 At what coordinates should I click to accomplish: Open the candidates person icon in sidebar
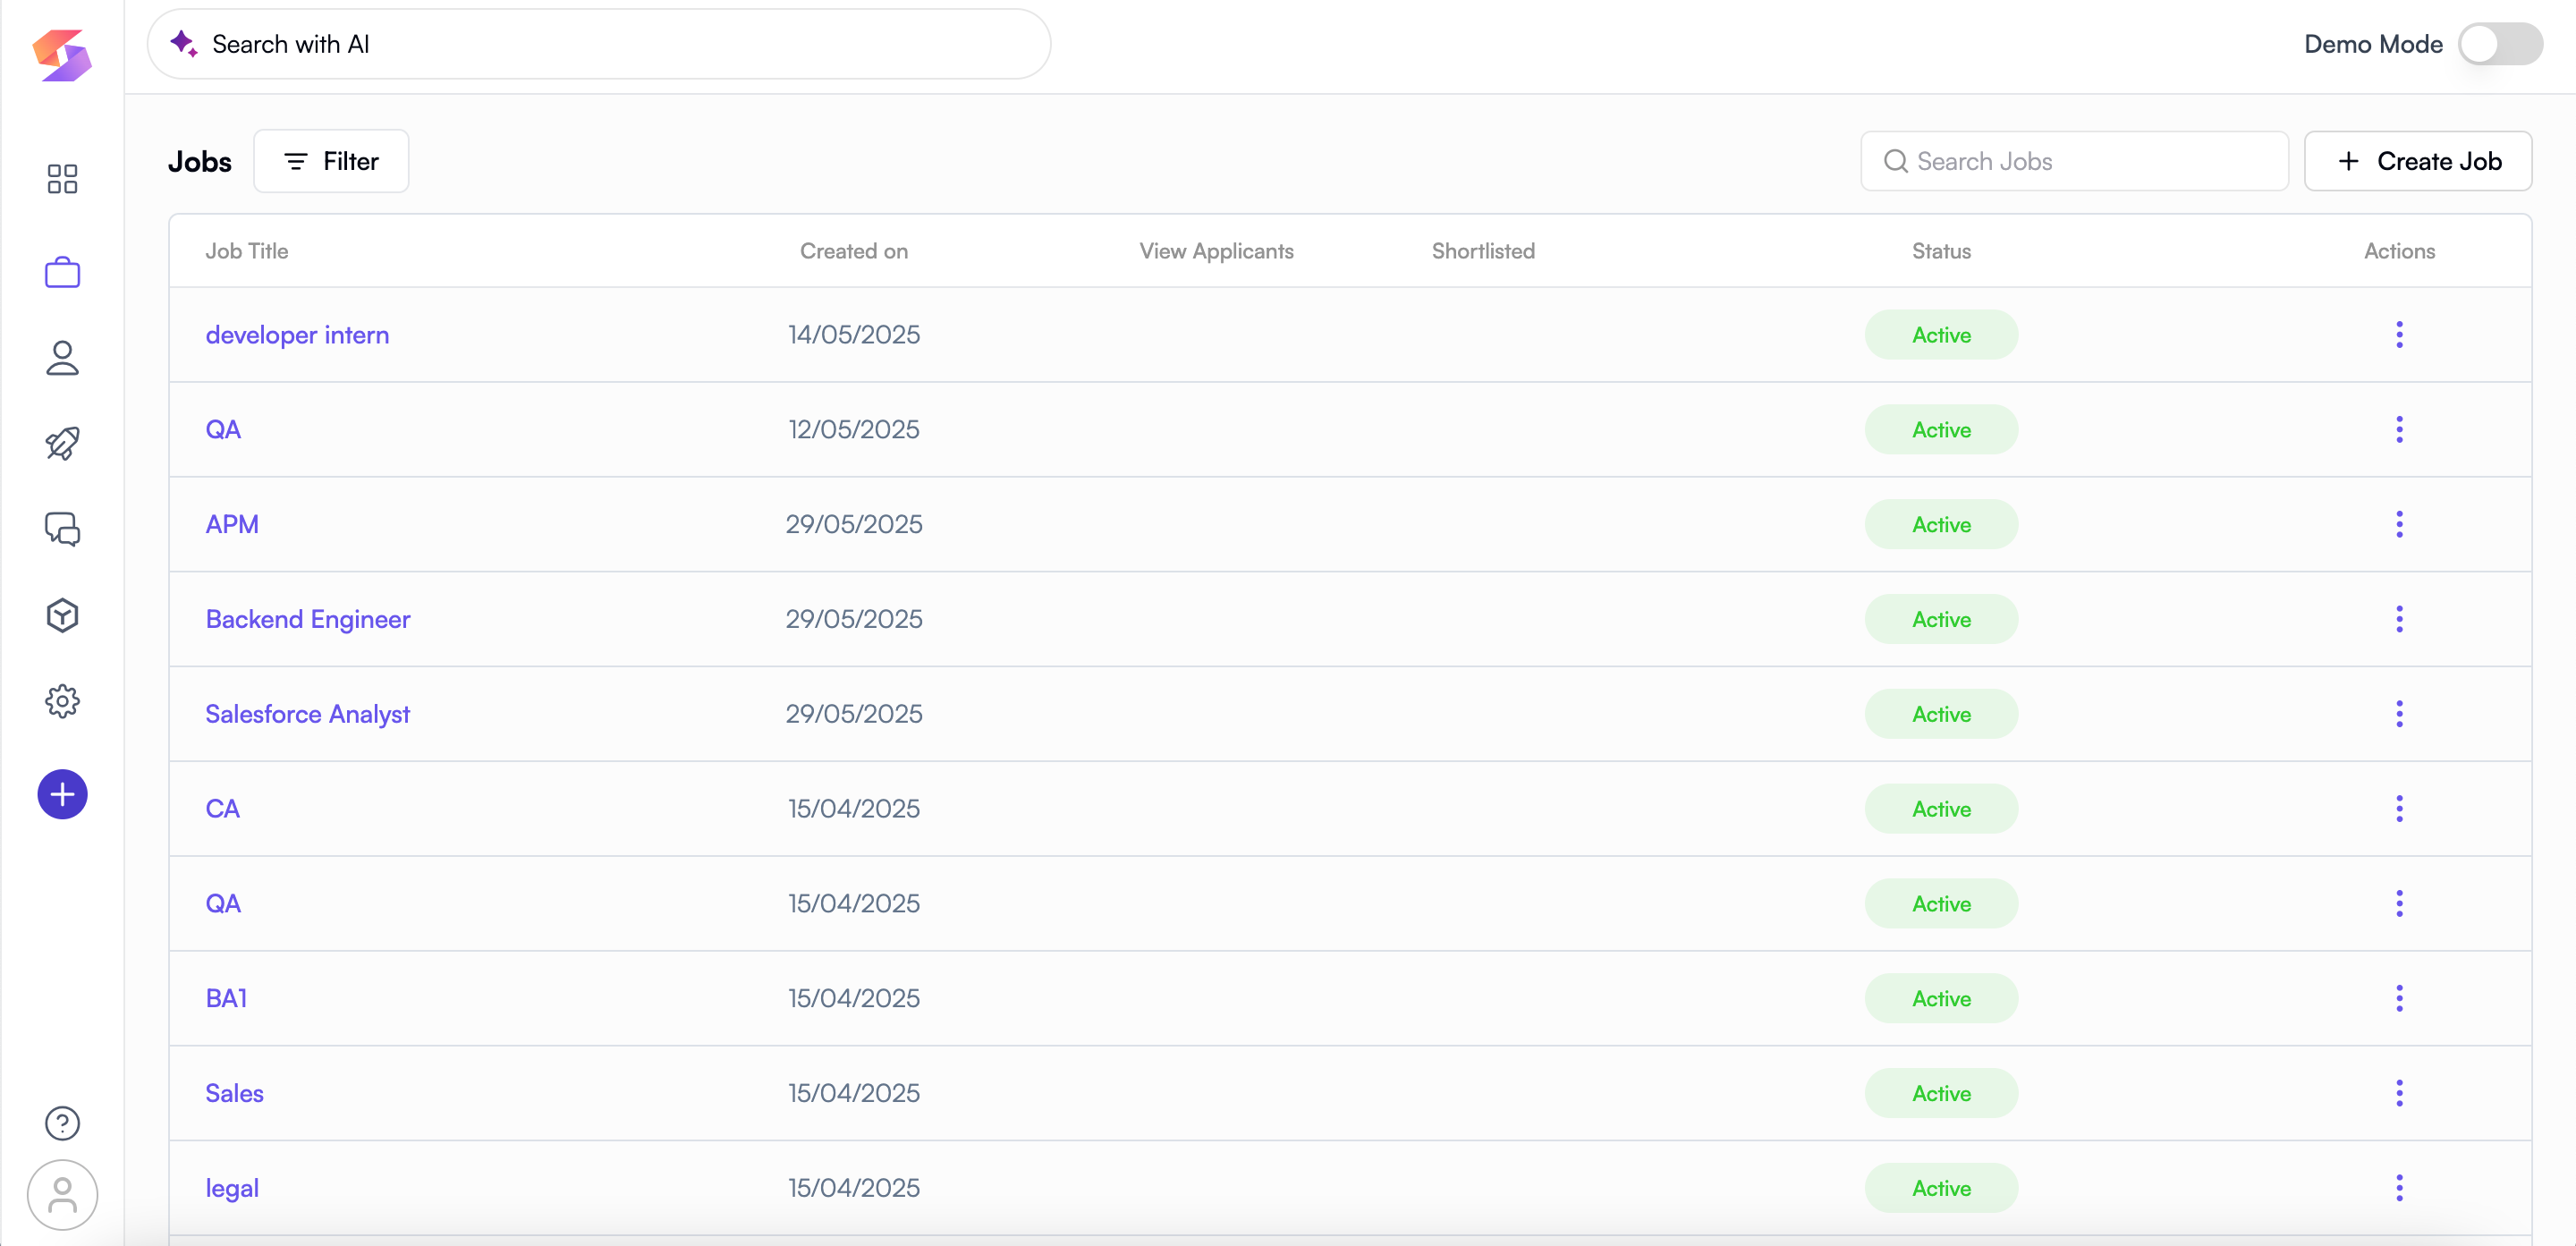point(62,358)
